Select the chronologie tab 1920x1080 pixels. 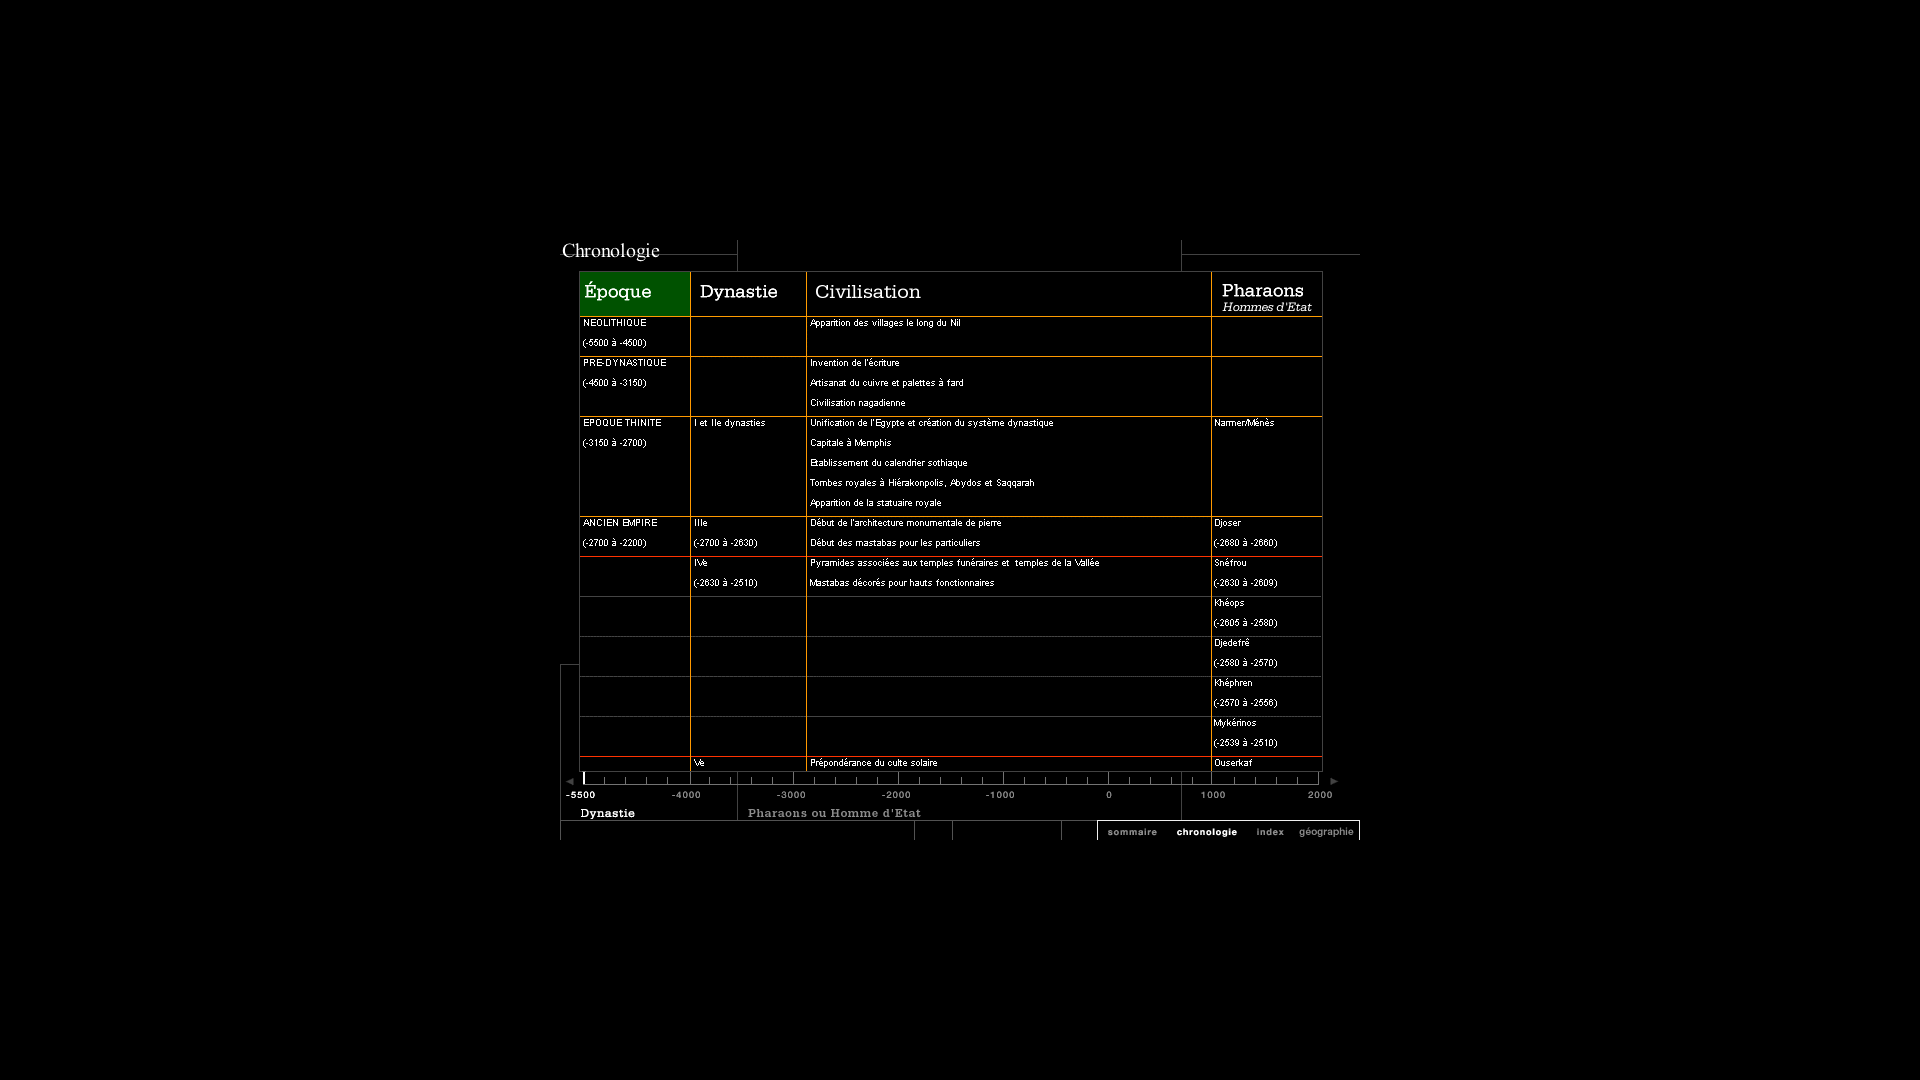(x=1206, y=832)
